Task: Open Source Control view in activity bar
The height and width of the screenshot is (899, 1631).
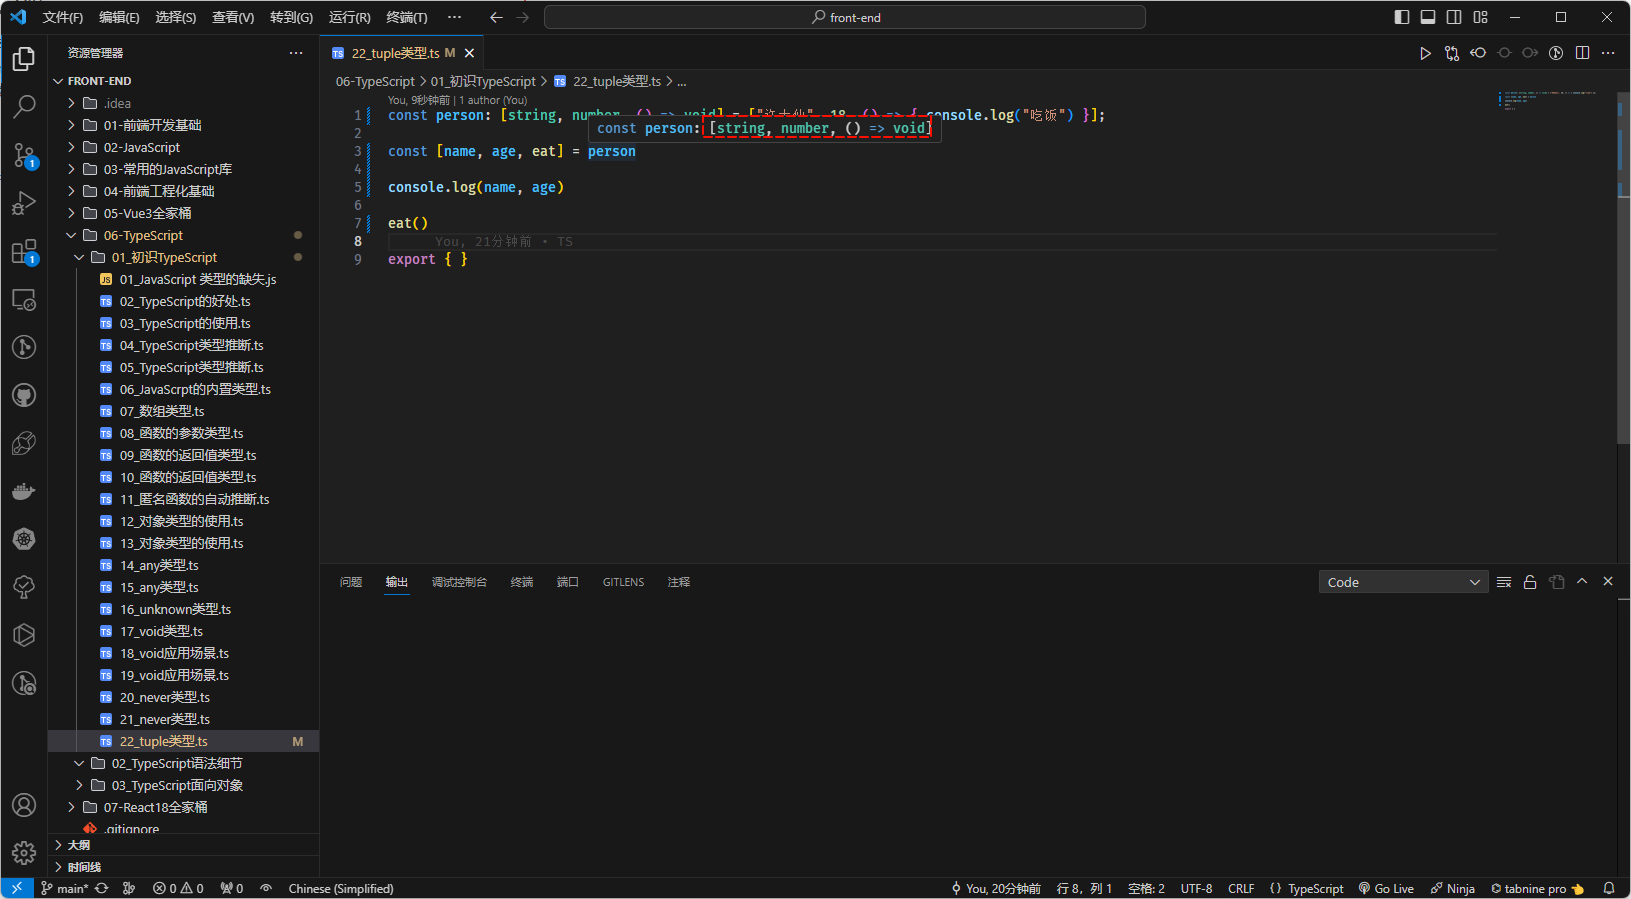Action: tap(24, 155)
